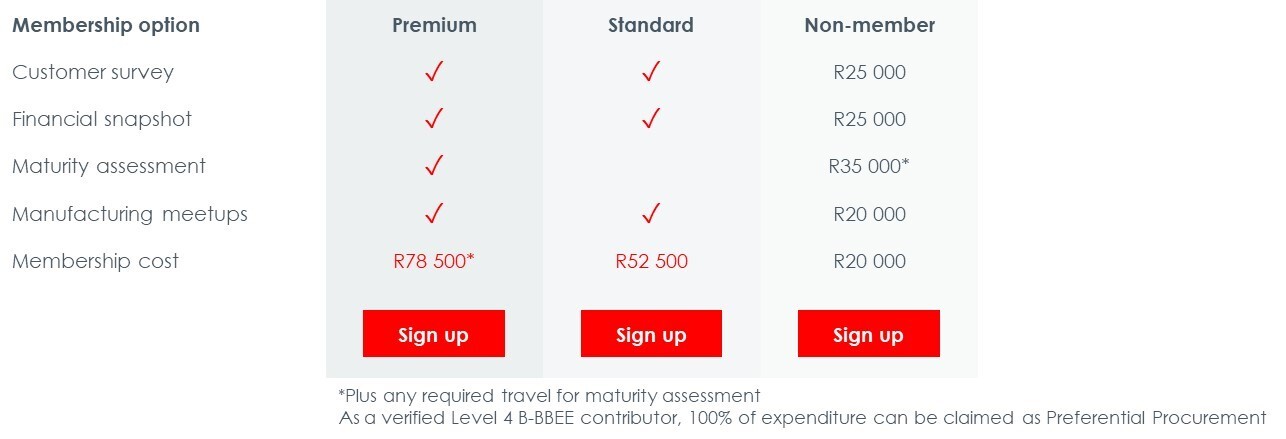This screenshot has height=439, width=1286.
Task: Click the Premium Manufacturing meetups checkmark
Action: (x=434, y=213)
